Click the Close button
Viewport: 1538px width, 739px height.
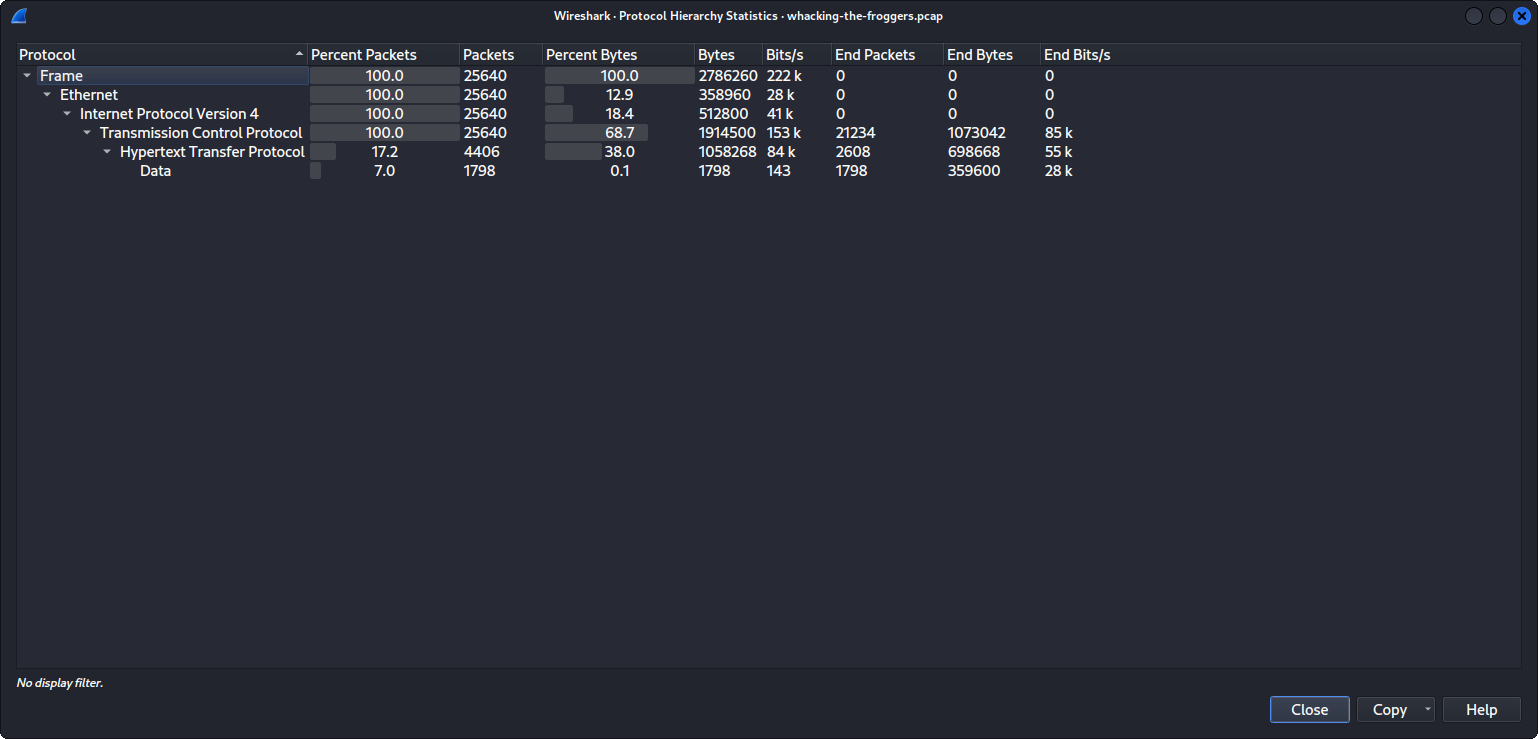(1309, 710)
